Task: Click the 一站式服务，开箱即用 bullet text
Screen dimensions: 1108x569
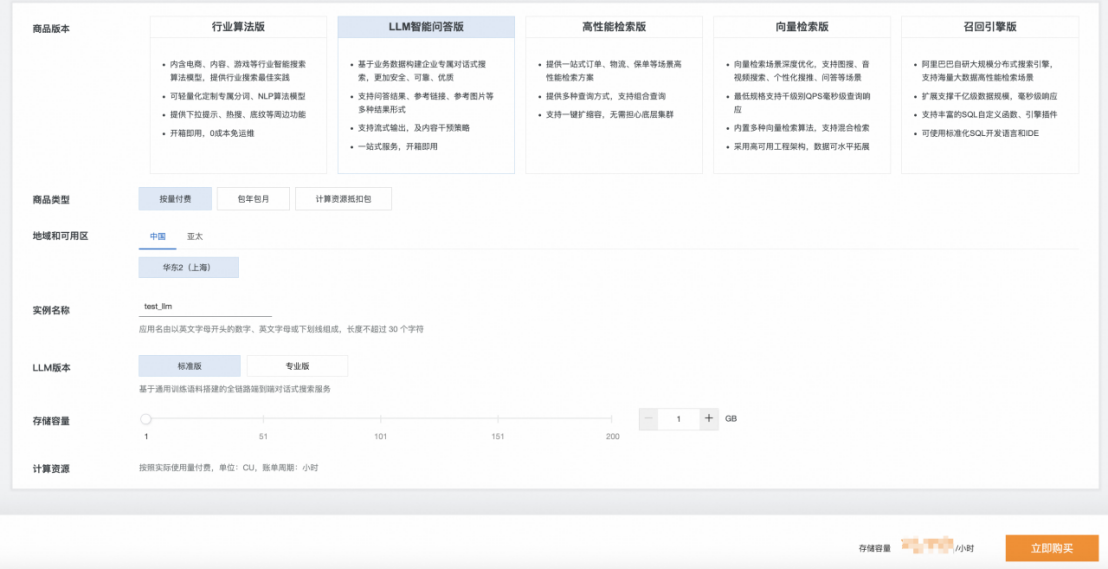Action: [398, 146]
